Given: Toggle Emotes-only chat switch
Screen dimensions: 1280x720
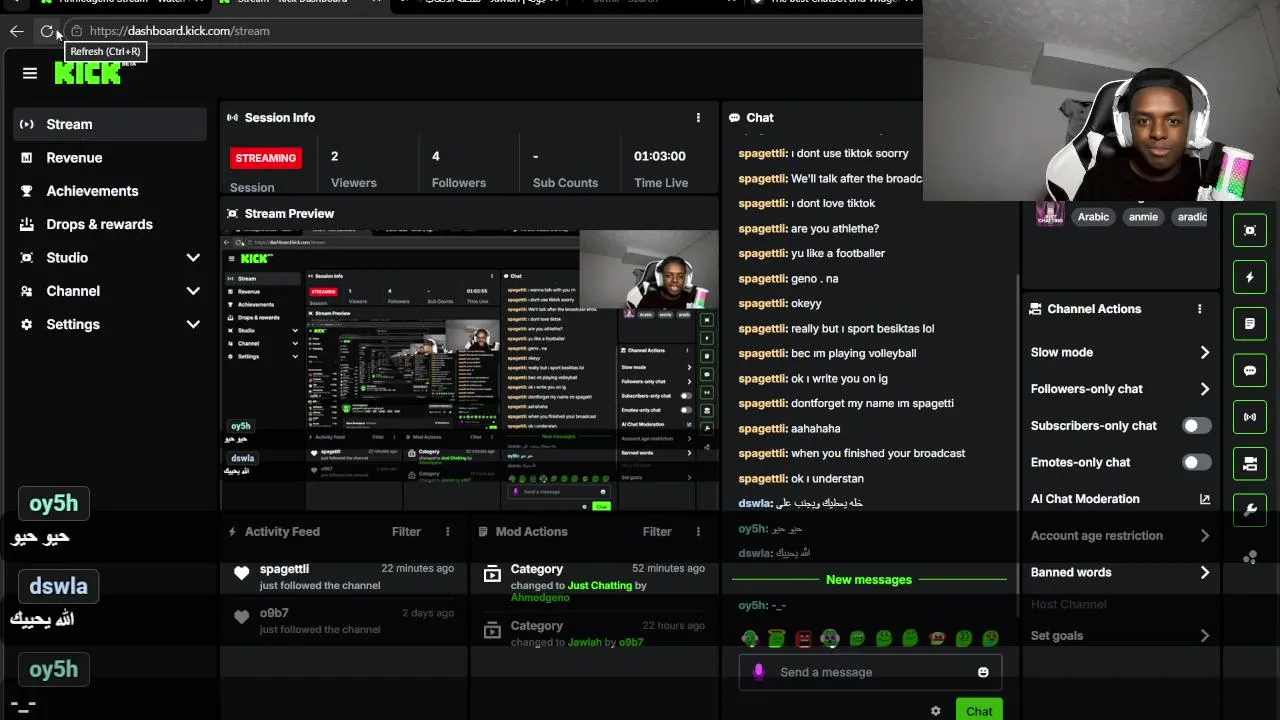Looking at the screenshot, I should click(x=1196, y=462).
